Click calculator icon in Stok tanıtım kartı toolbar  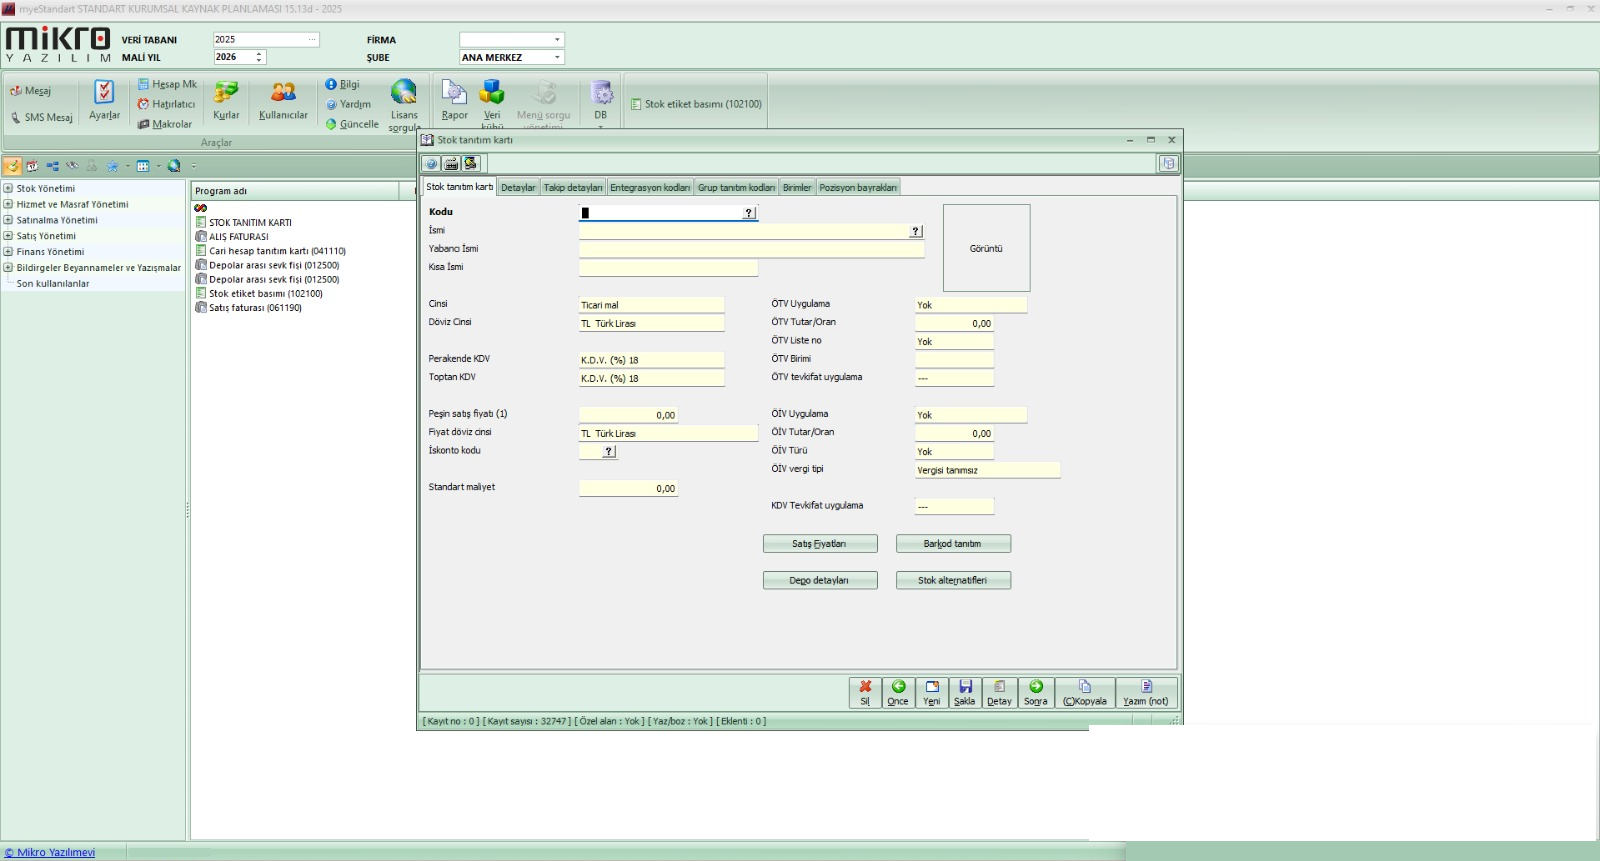(451, 163)
